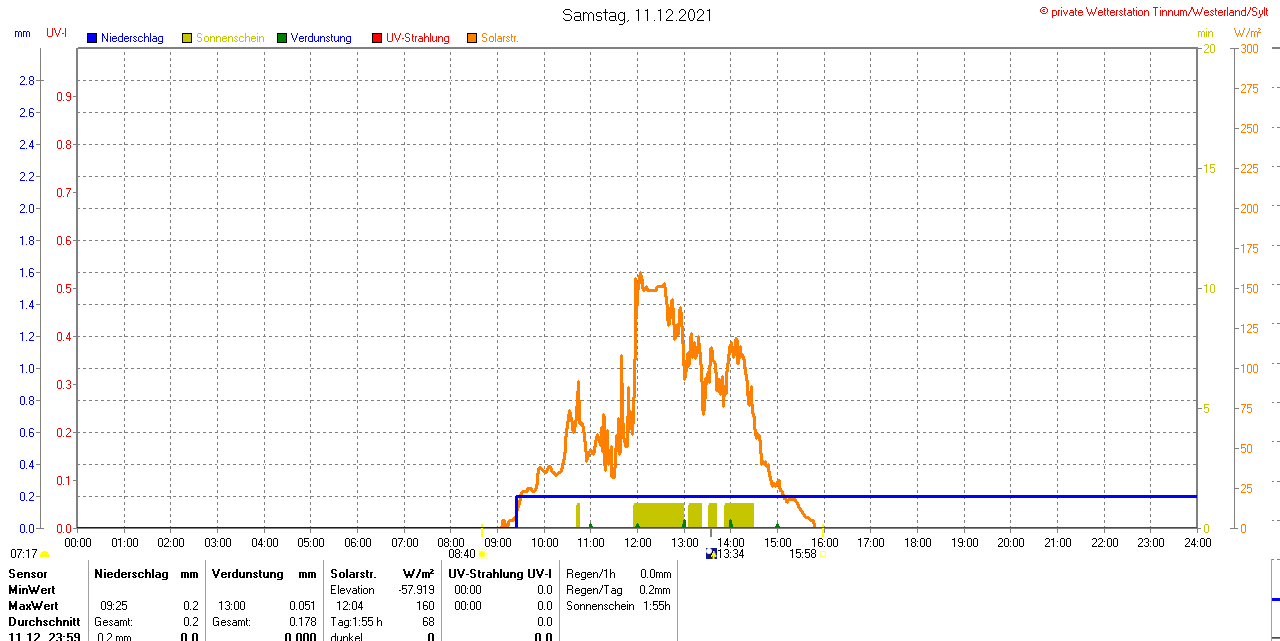Click the sun icon beside 08:40
The width and height of the screenshot is (1280, 641).
pos(483,554)
